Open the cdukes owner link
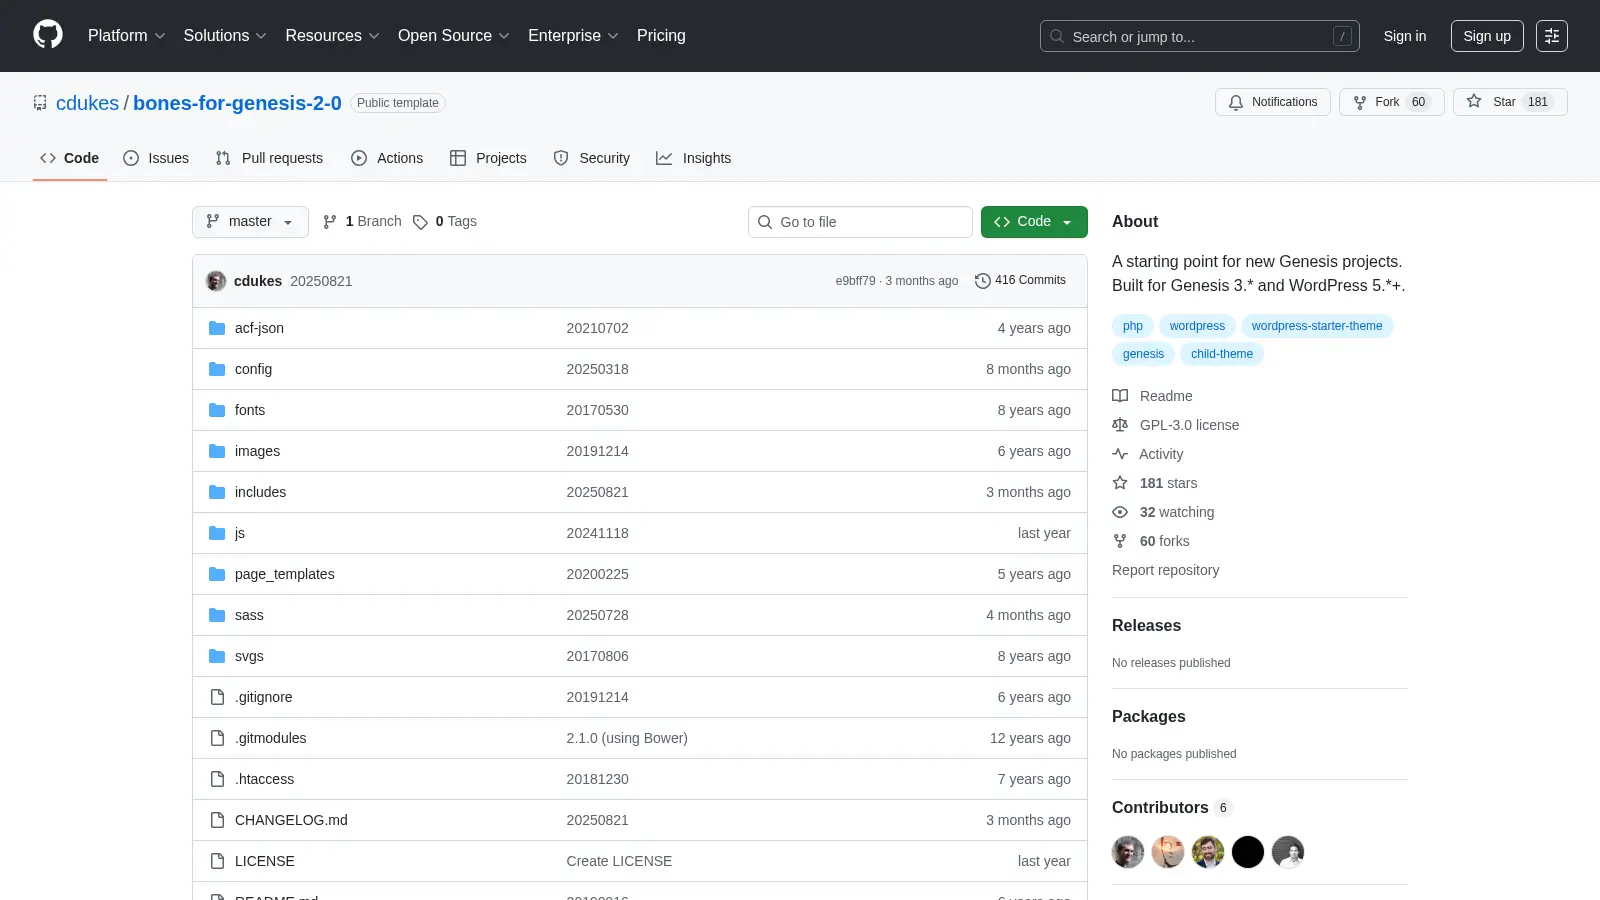The width and height of the screenshot is (1600, 900). click(x=87, y=103)
